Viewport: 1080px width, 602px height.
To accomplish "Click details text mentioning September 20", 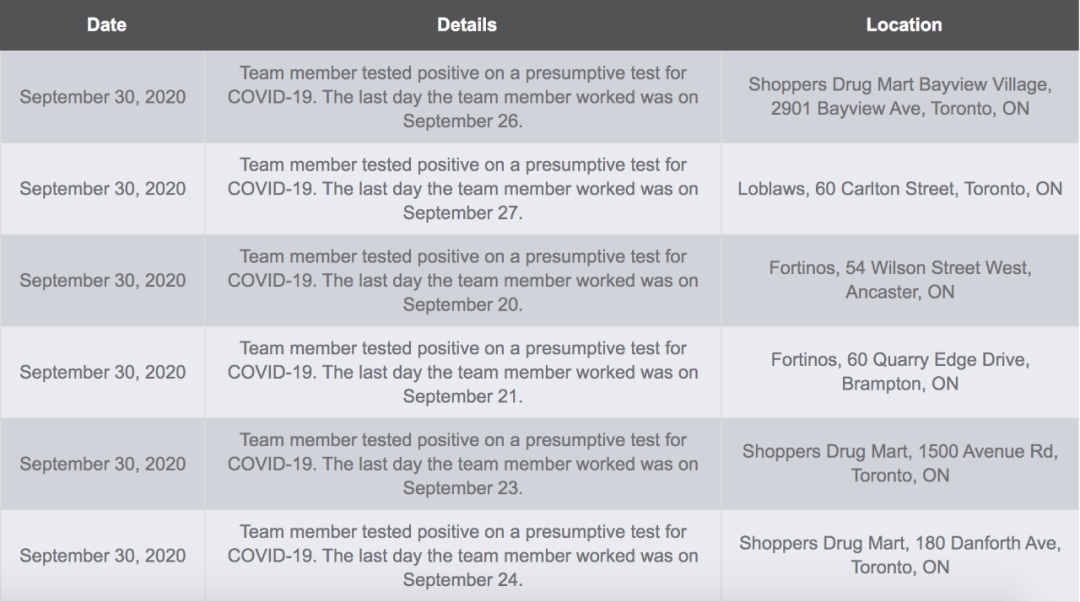I will pos(463,280).
